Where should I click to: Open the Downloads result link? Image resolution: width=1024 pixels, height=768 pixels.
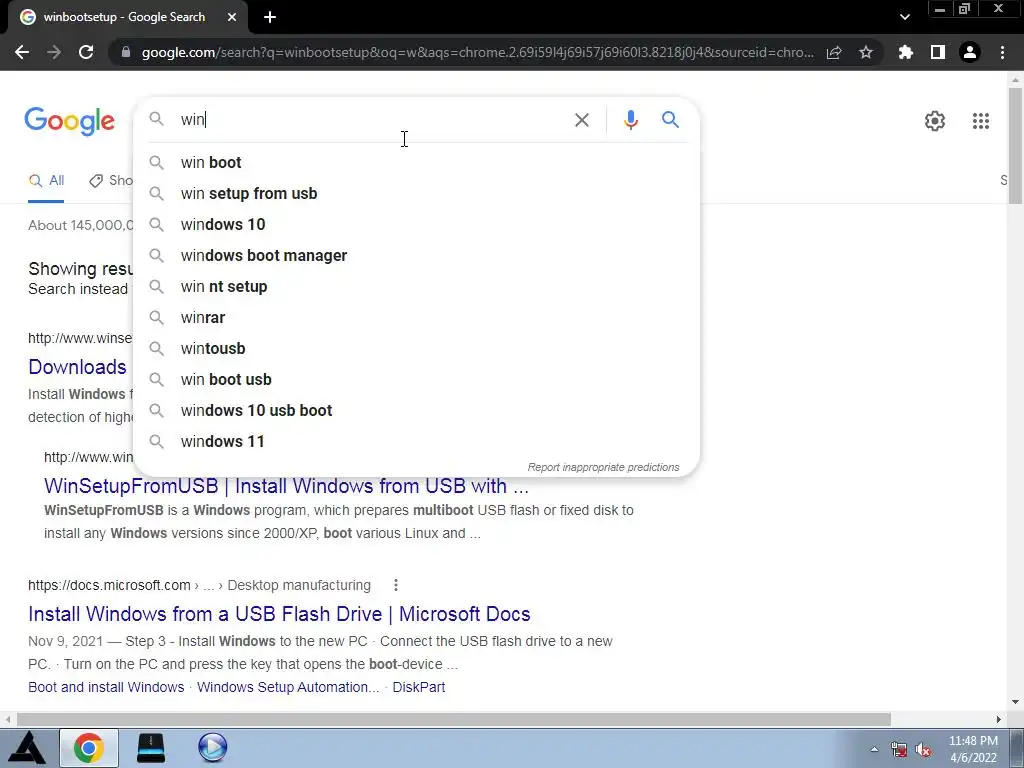tap(78, 367)
